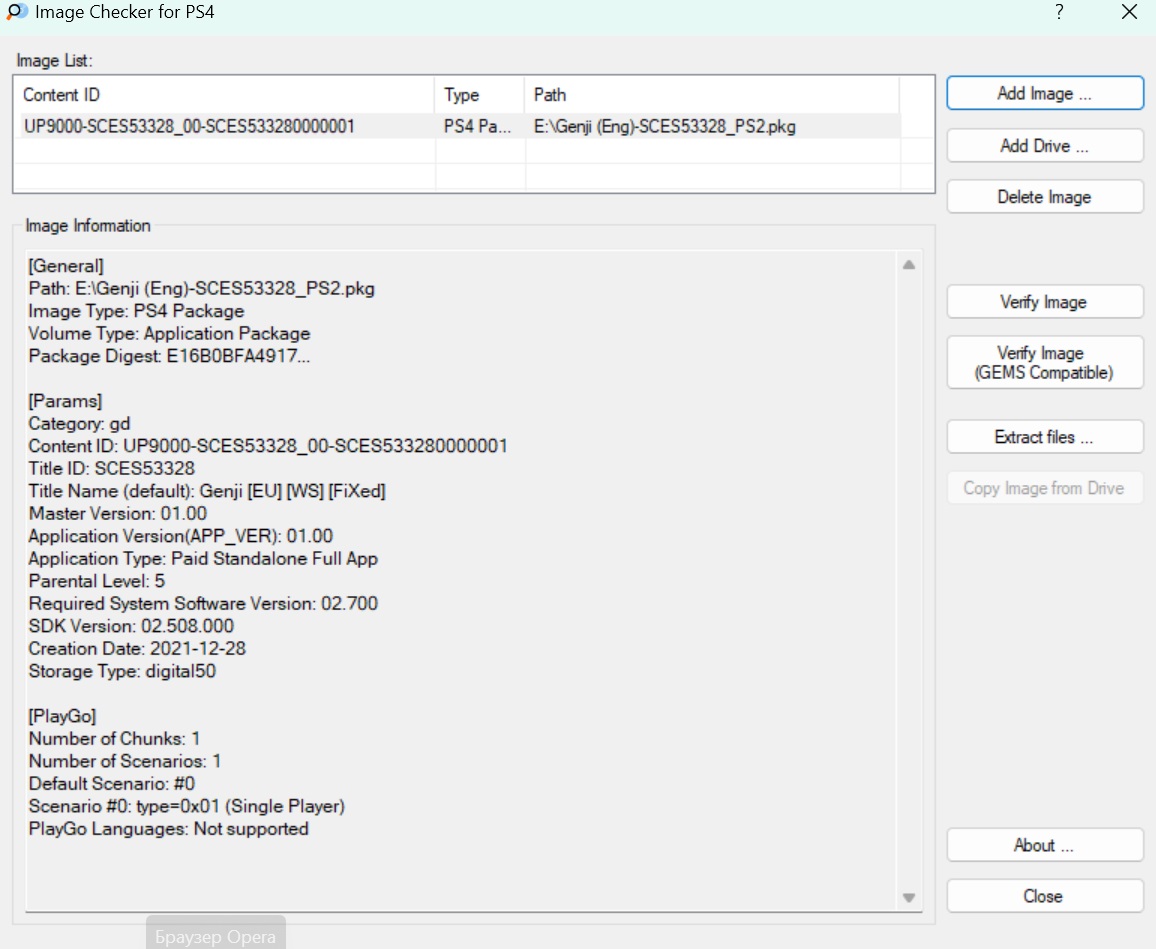Click the 'Title ID: SCES53328' line
The image size is (1156, 949).
(x=111, y=469)
